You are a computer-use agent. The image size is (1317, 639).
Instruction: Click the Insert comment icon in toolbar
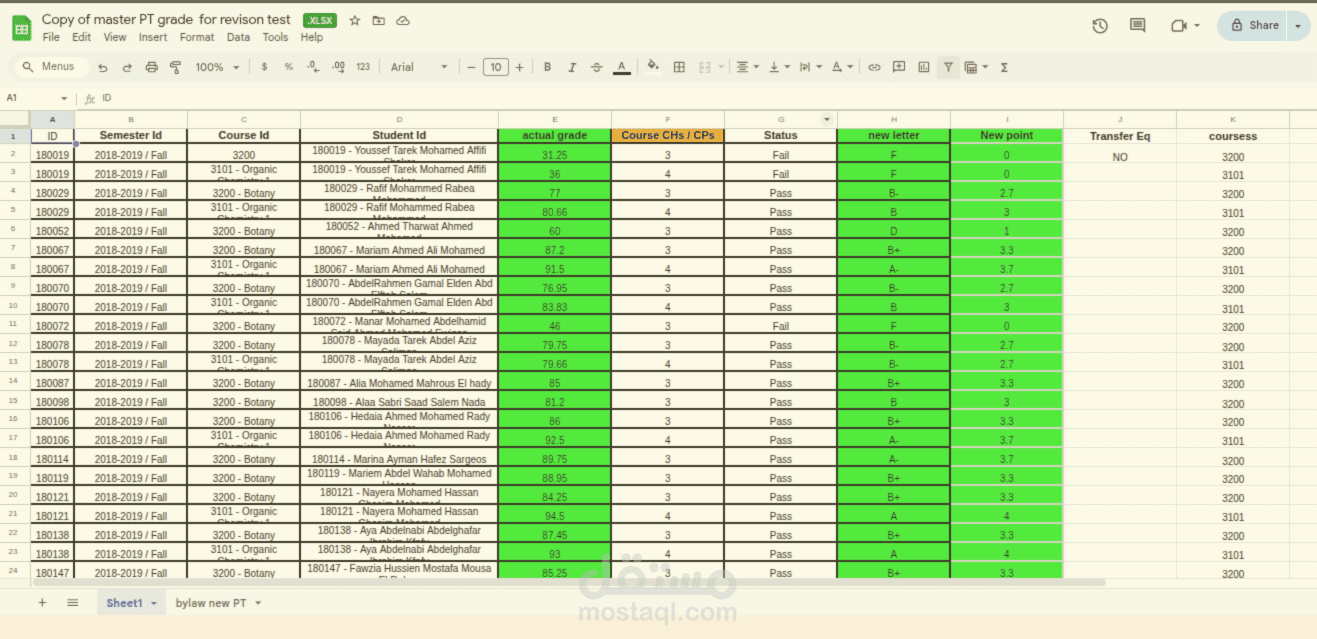[899, 67]
